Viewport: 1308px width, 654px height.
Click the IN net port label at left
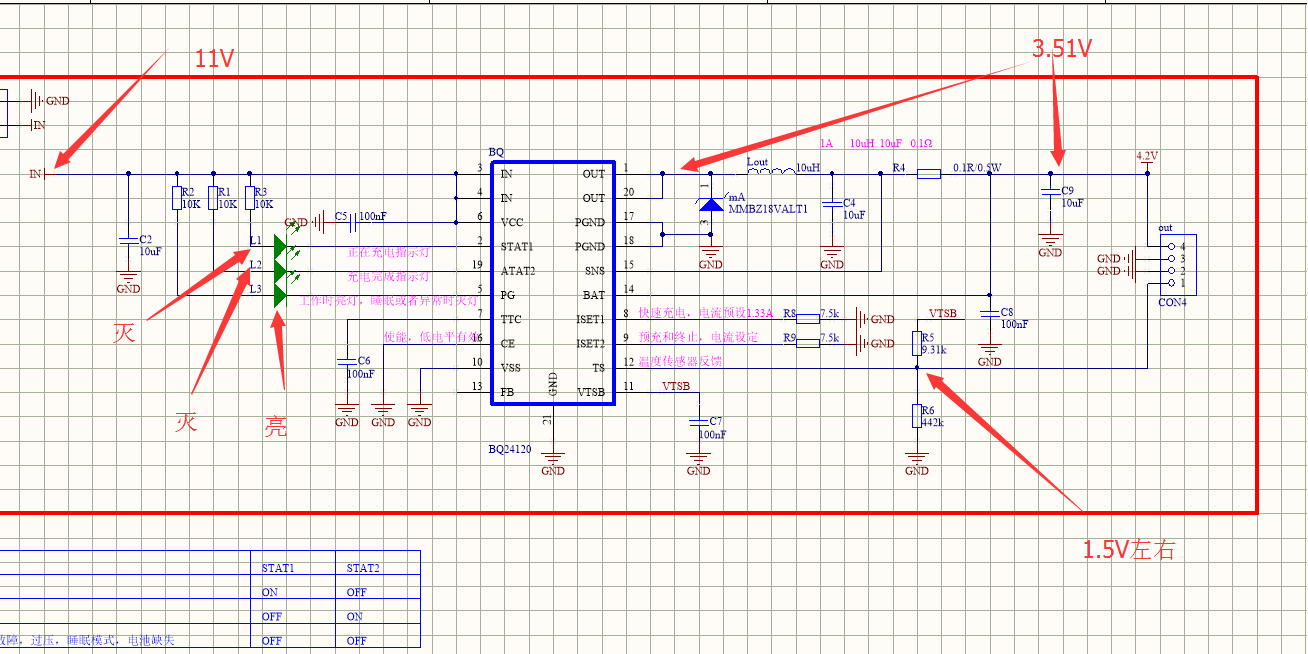coord(36,174)
